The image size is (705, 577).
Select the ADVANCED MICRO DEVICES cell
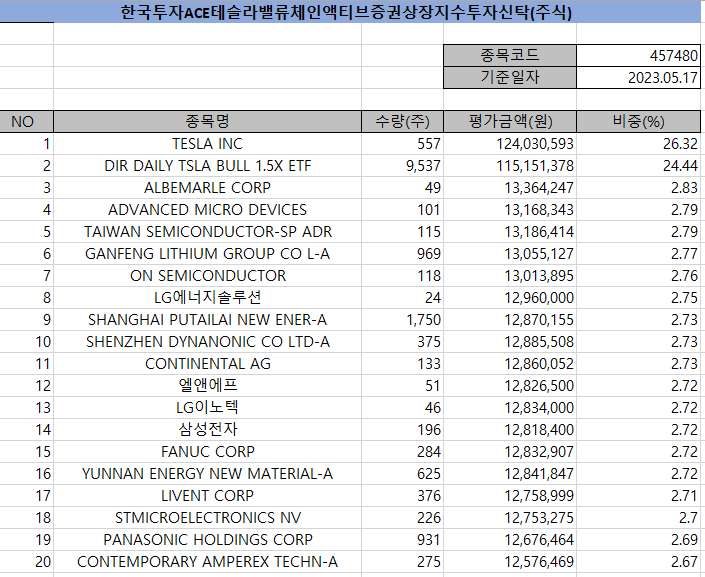point(207,210)
